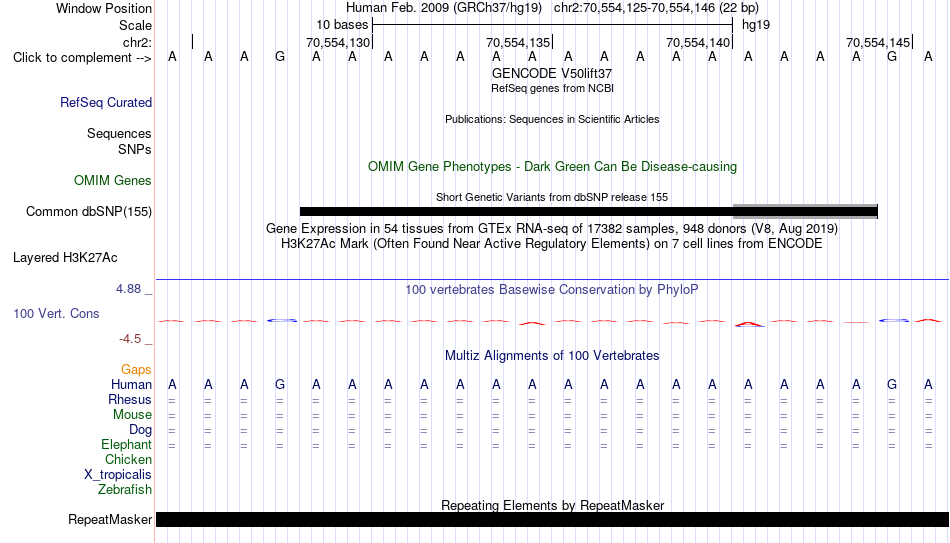Click the black RepeatMasker element bar

pos(552,519)
